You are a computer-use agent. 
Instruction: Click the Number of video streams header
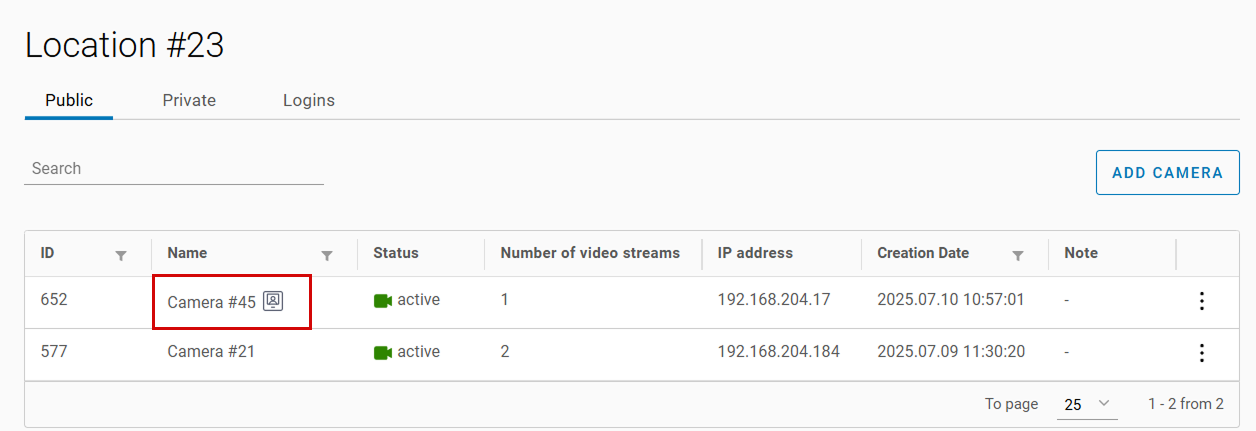coord(590,253)
